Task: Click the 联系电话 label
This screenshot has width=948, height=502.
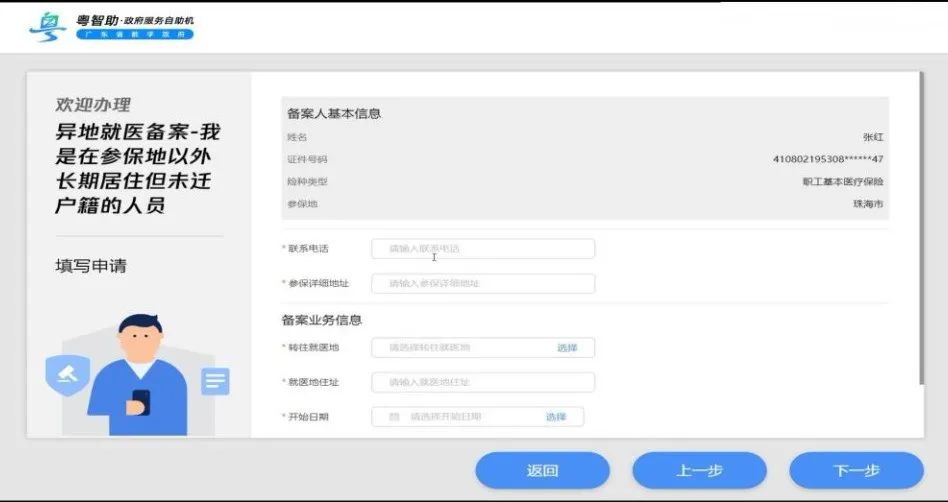Action: click(x=308, y=249)
